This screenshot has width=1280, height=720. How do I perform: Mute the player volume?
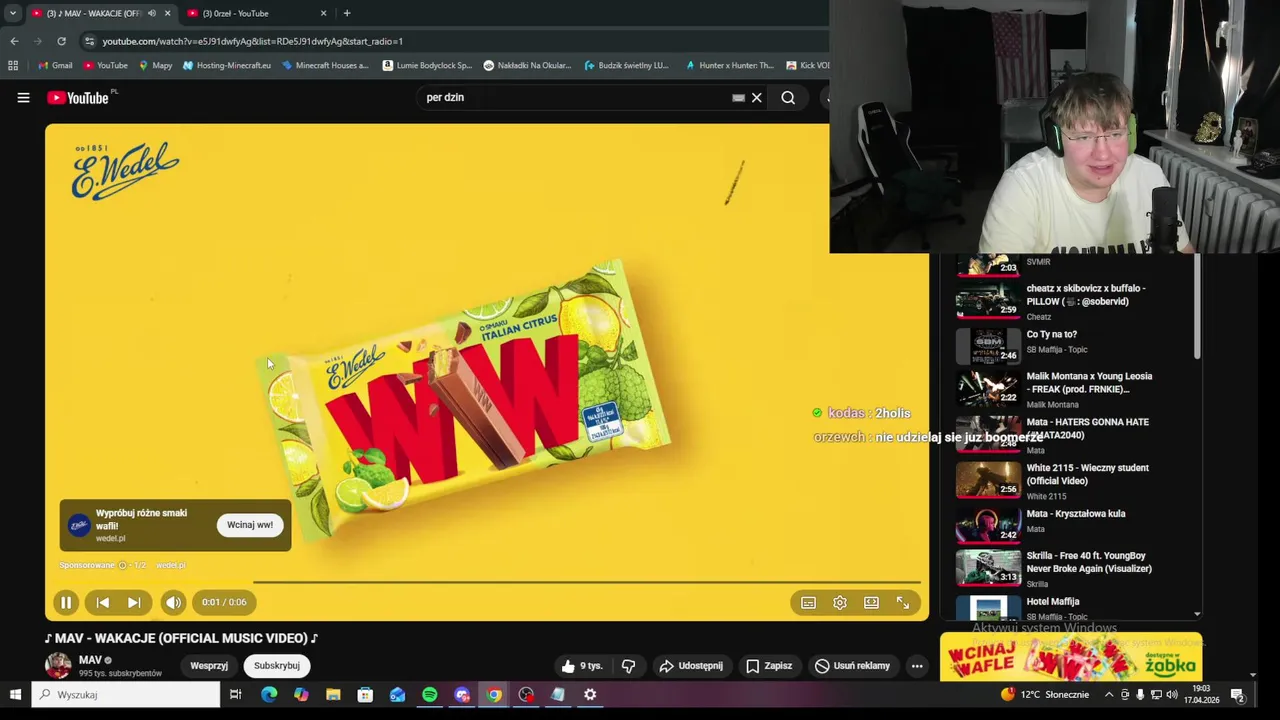point(173,602)
